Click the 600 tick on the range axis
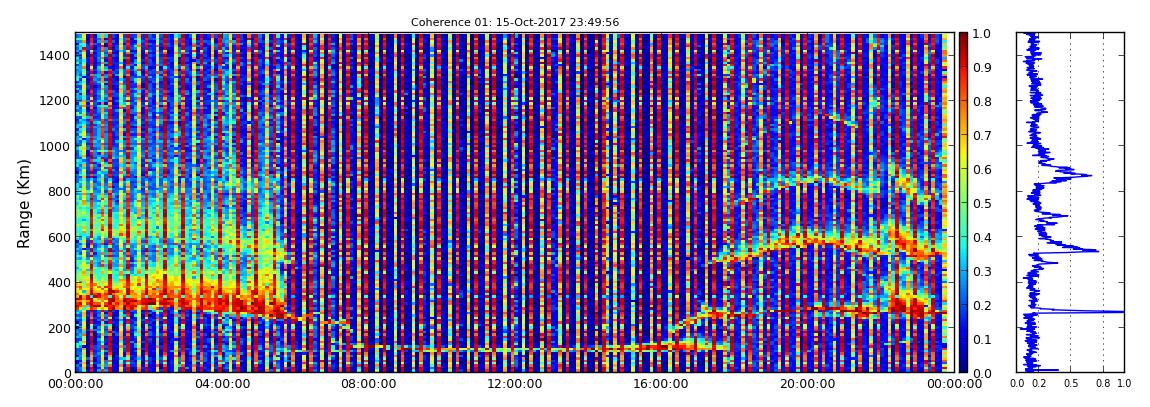 (x=58, y=237)
